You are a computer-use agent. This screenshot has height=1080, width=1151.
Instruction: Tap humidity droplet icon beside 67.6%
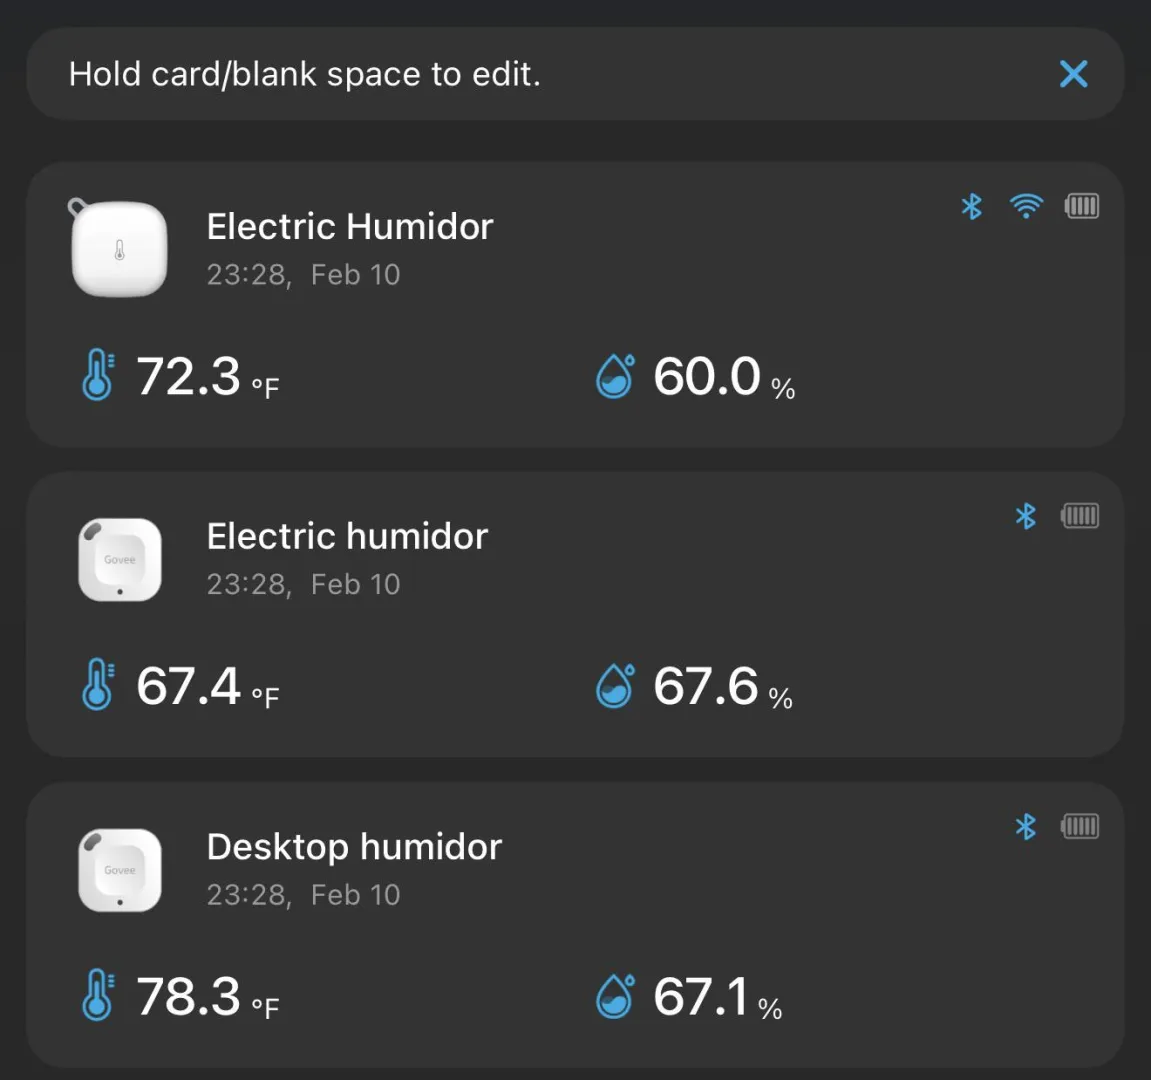click(x=615, y=686)
